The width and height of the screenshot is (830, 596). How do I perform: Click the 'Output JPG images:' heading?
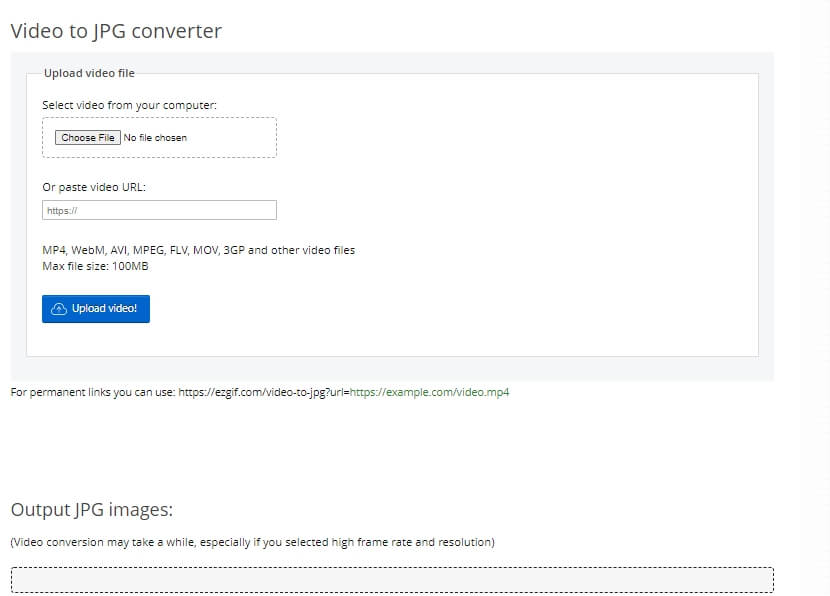coord(92,509)
